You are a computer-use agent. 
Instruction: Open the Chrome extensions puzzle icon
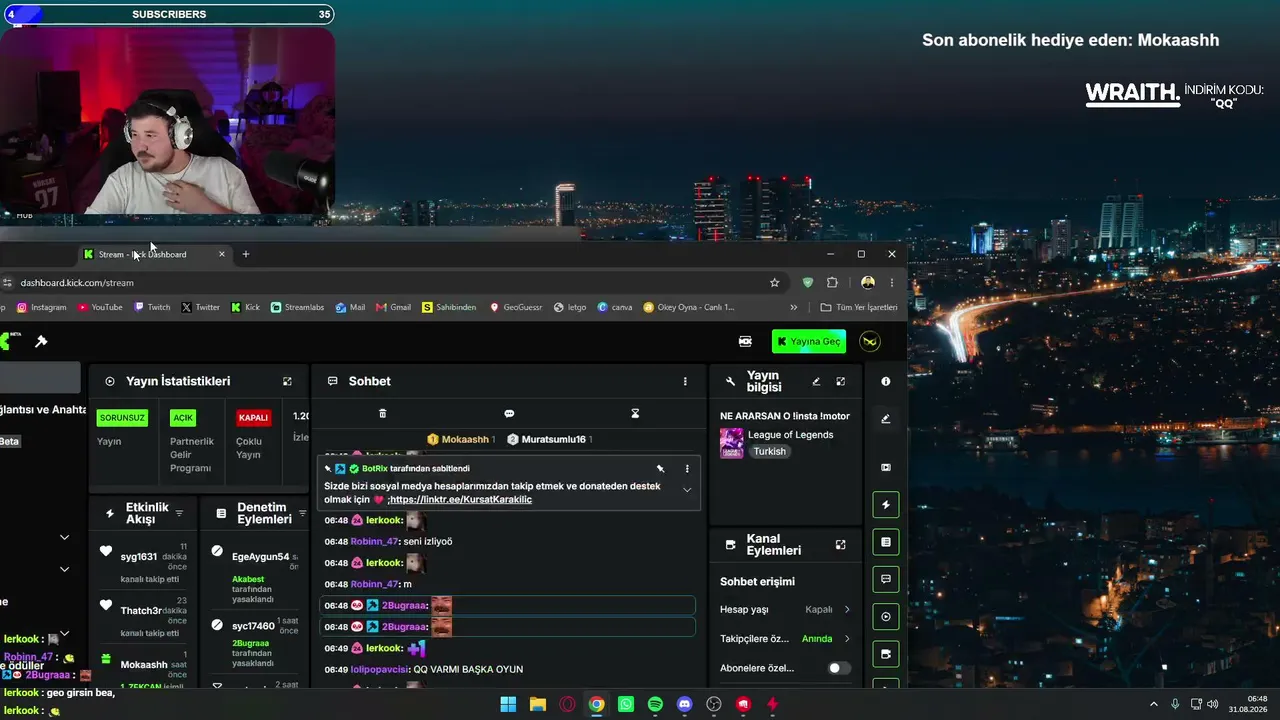(x=832, y=283)
